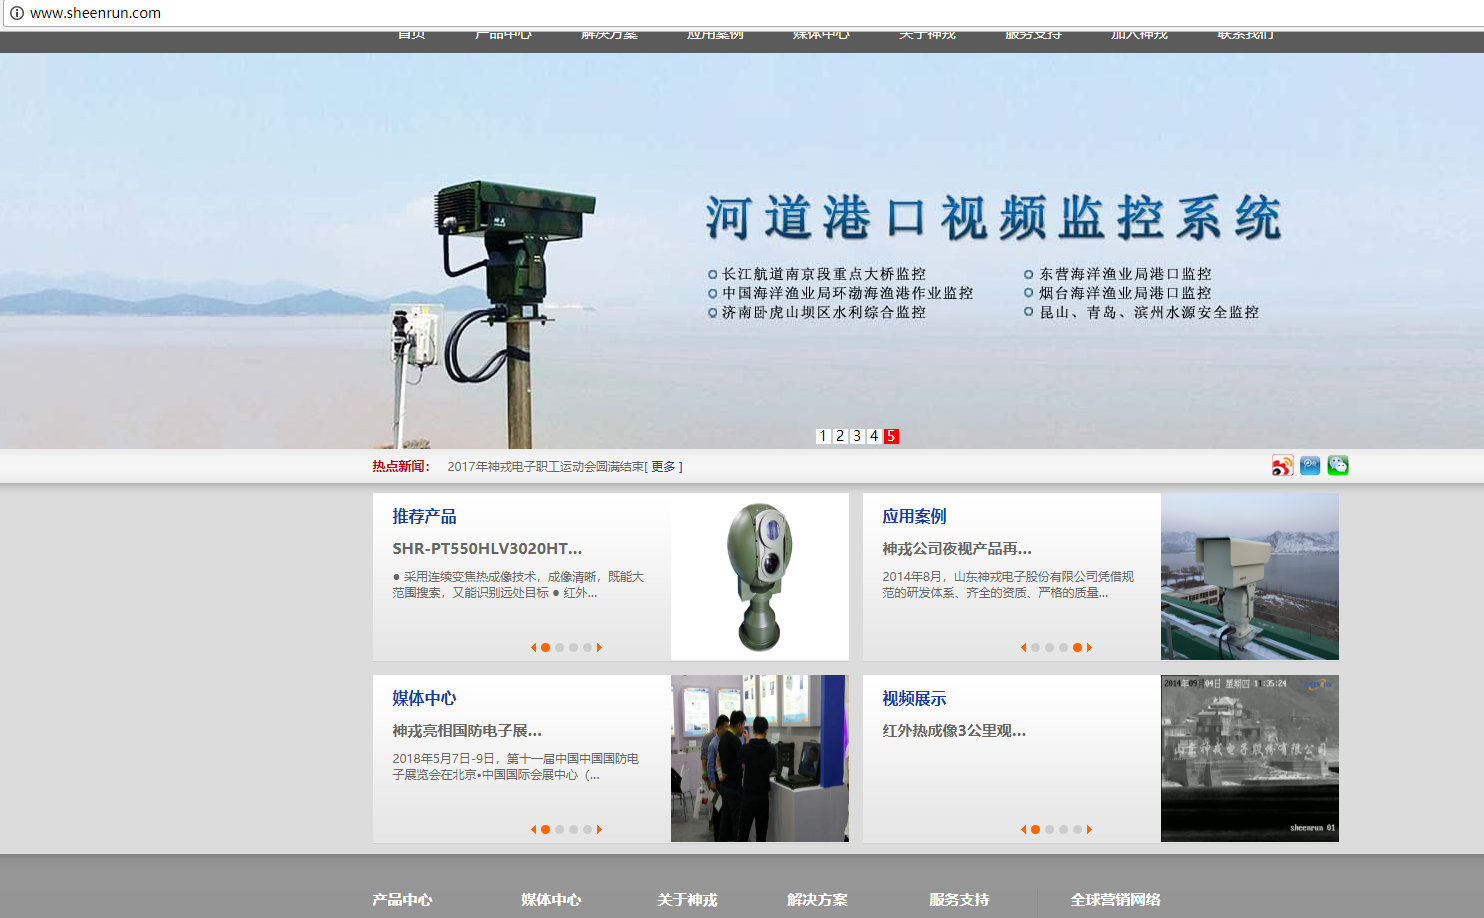Click the site information icon in address bar
Screen dimensions: 1484x918
16,13
